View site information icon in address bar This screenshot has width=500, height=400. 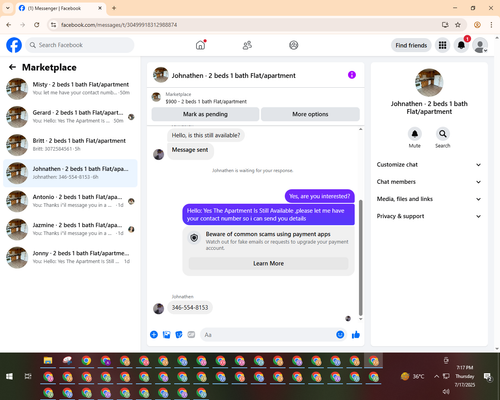53,25
